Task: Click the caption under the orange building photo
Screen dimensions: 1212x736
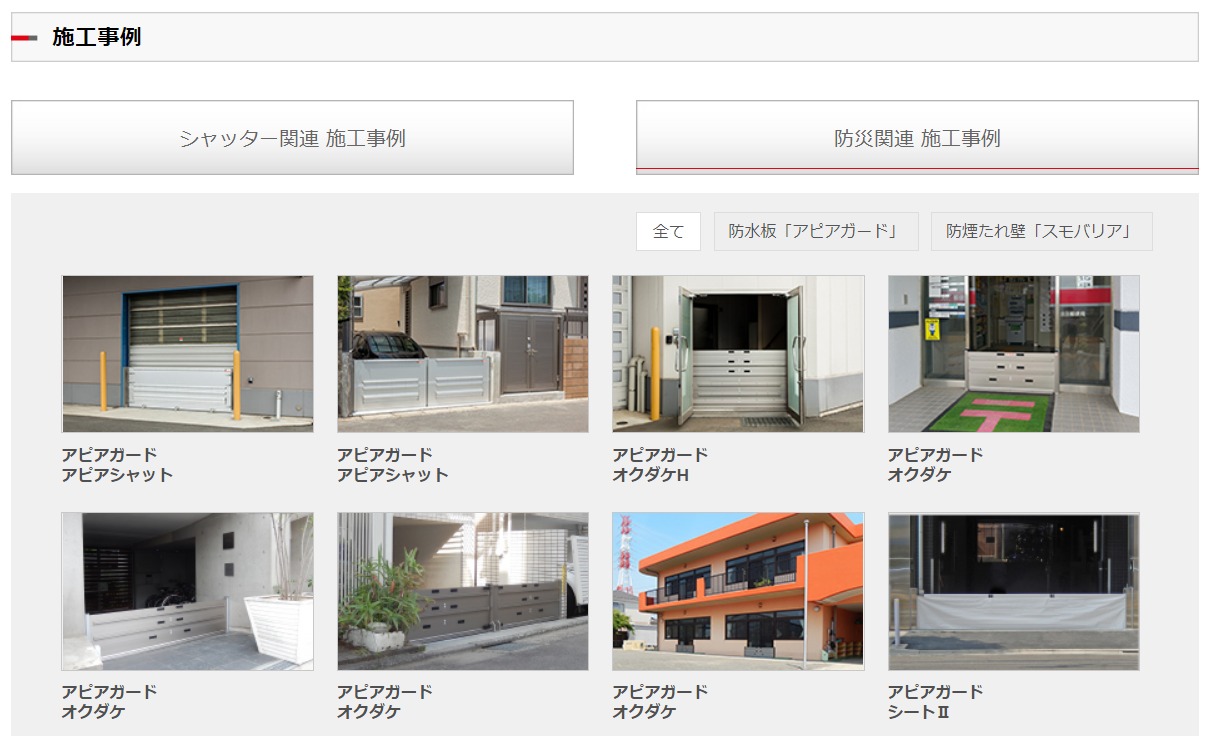Action: (660, 702)
